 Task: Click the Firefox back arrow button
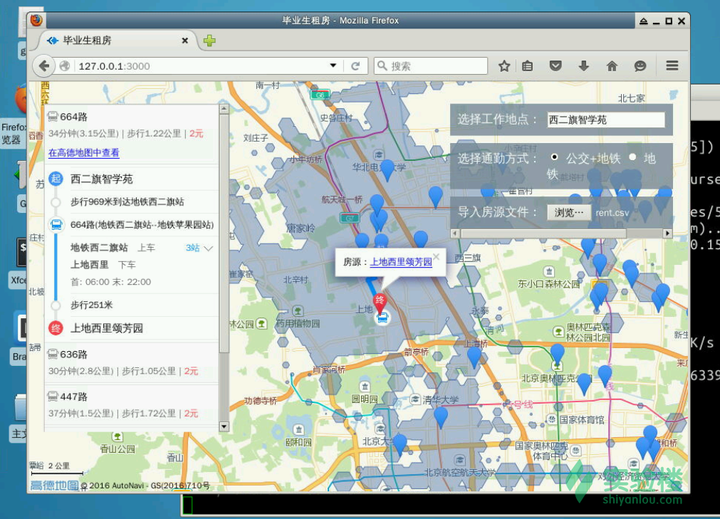(x=44, y=66)
